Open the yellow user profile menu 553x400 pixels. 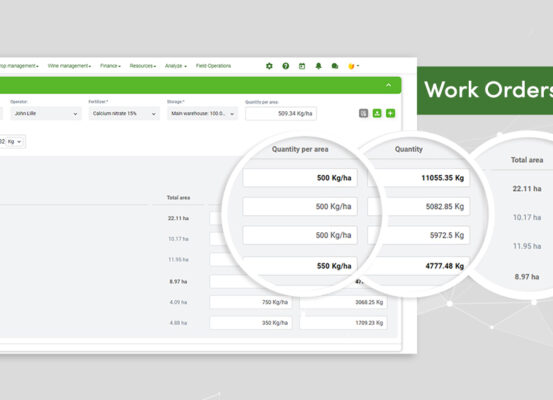click(353, 66)
